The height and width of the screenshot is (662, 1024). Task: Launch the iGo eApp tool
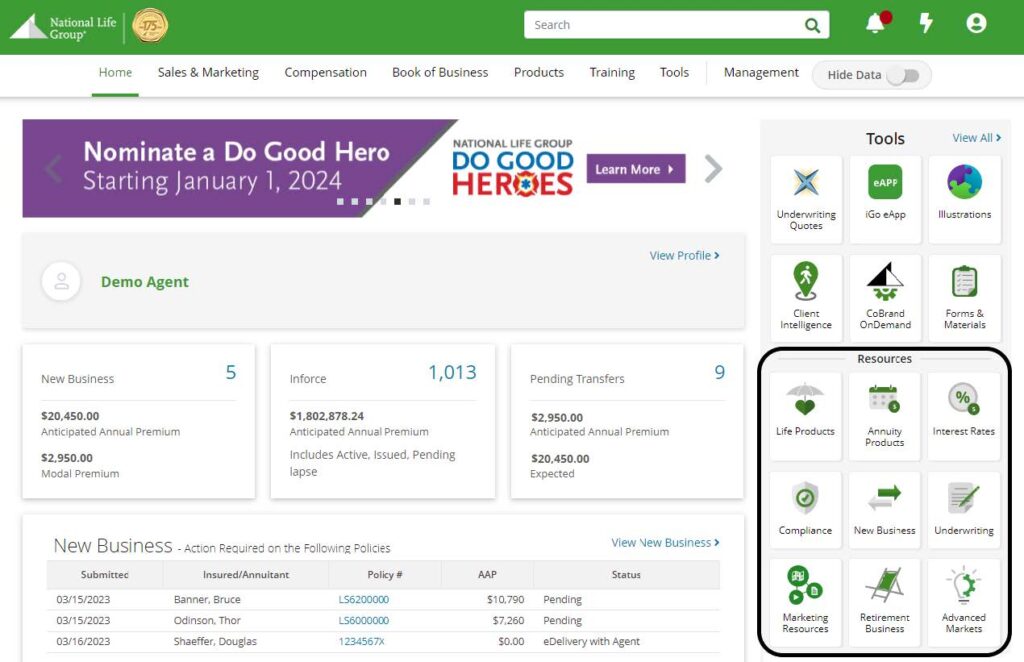pos(885,198)
